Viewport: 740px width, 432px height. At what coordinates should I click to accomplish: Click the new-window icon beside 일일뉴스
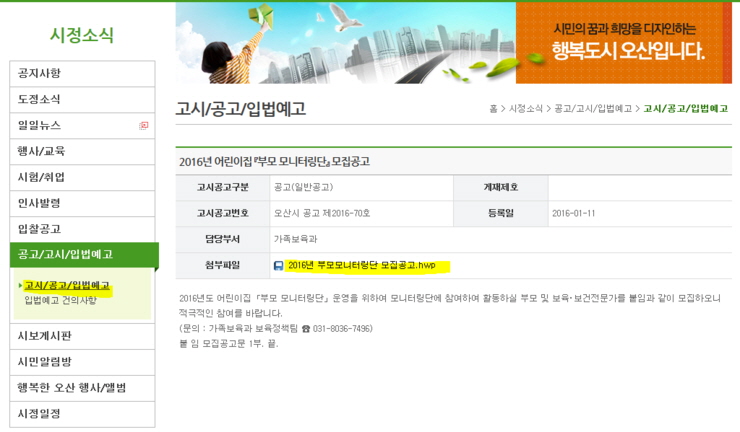point(144,126)
